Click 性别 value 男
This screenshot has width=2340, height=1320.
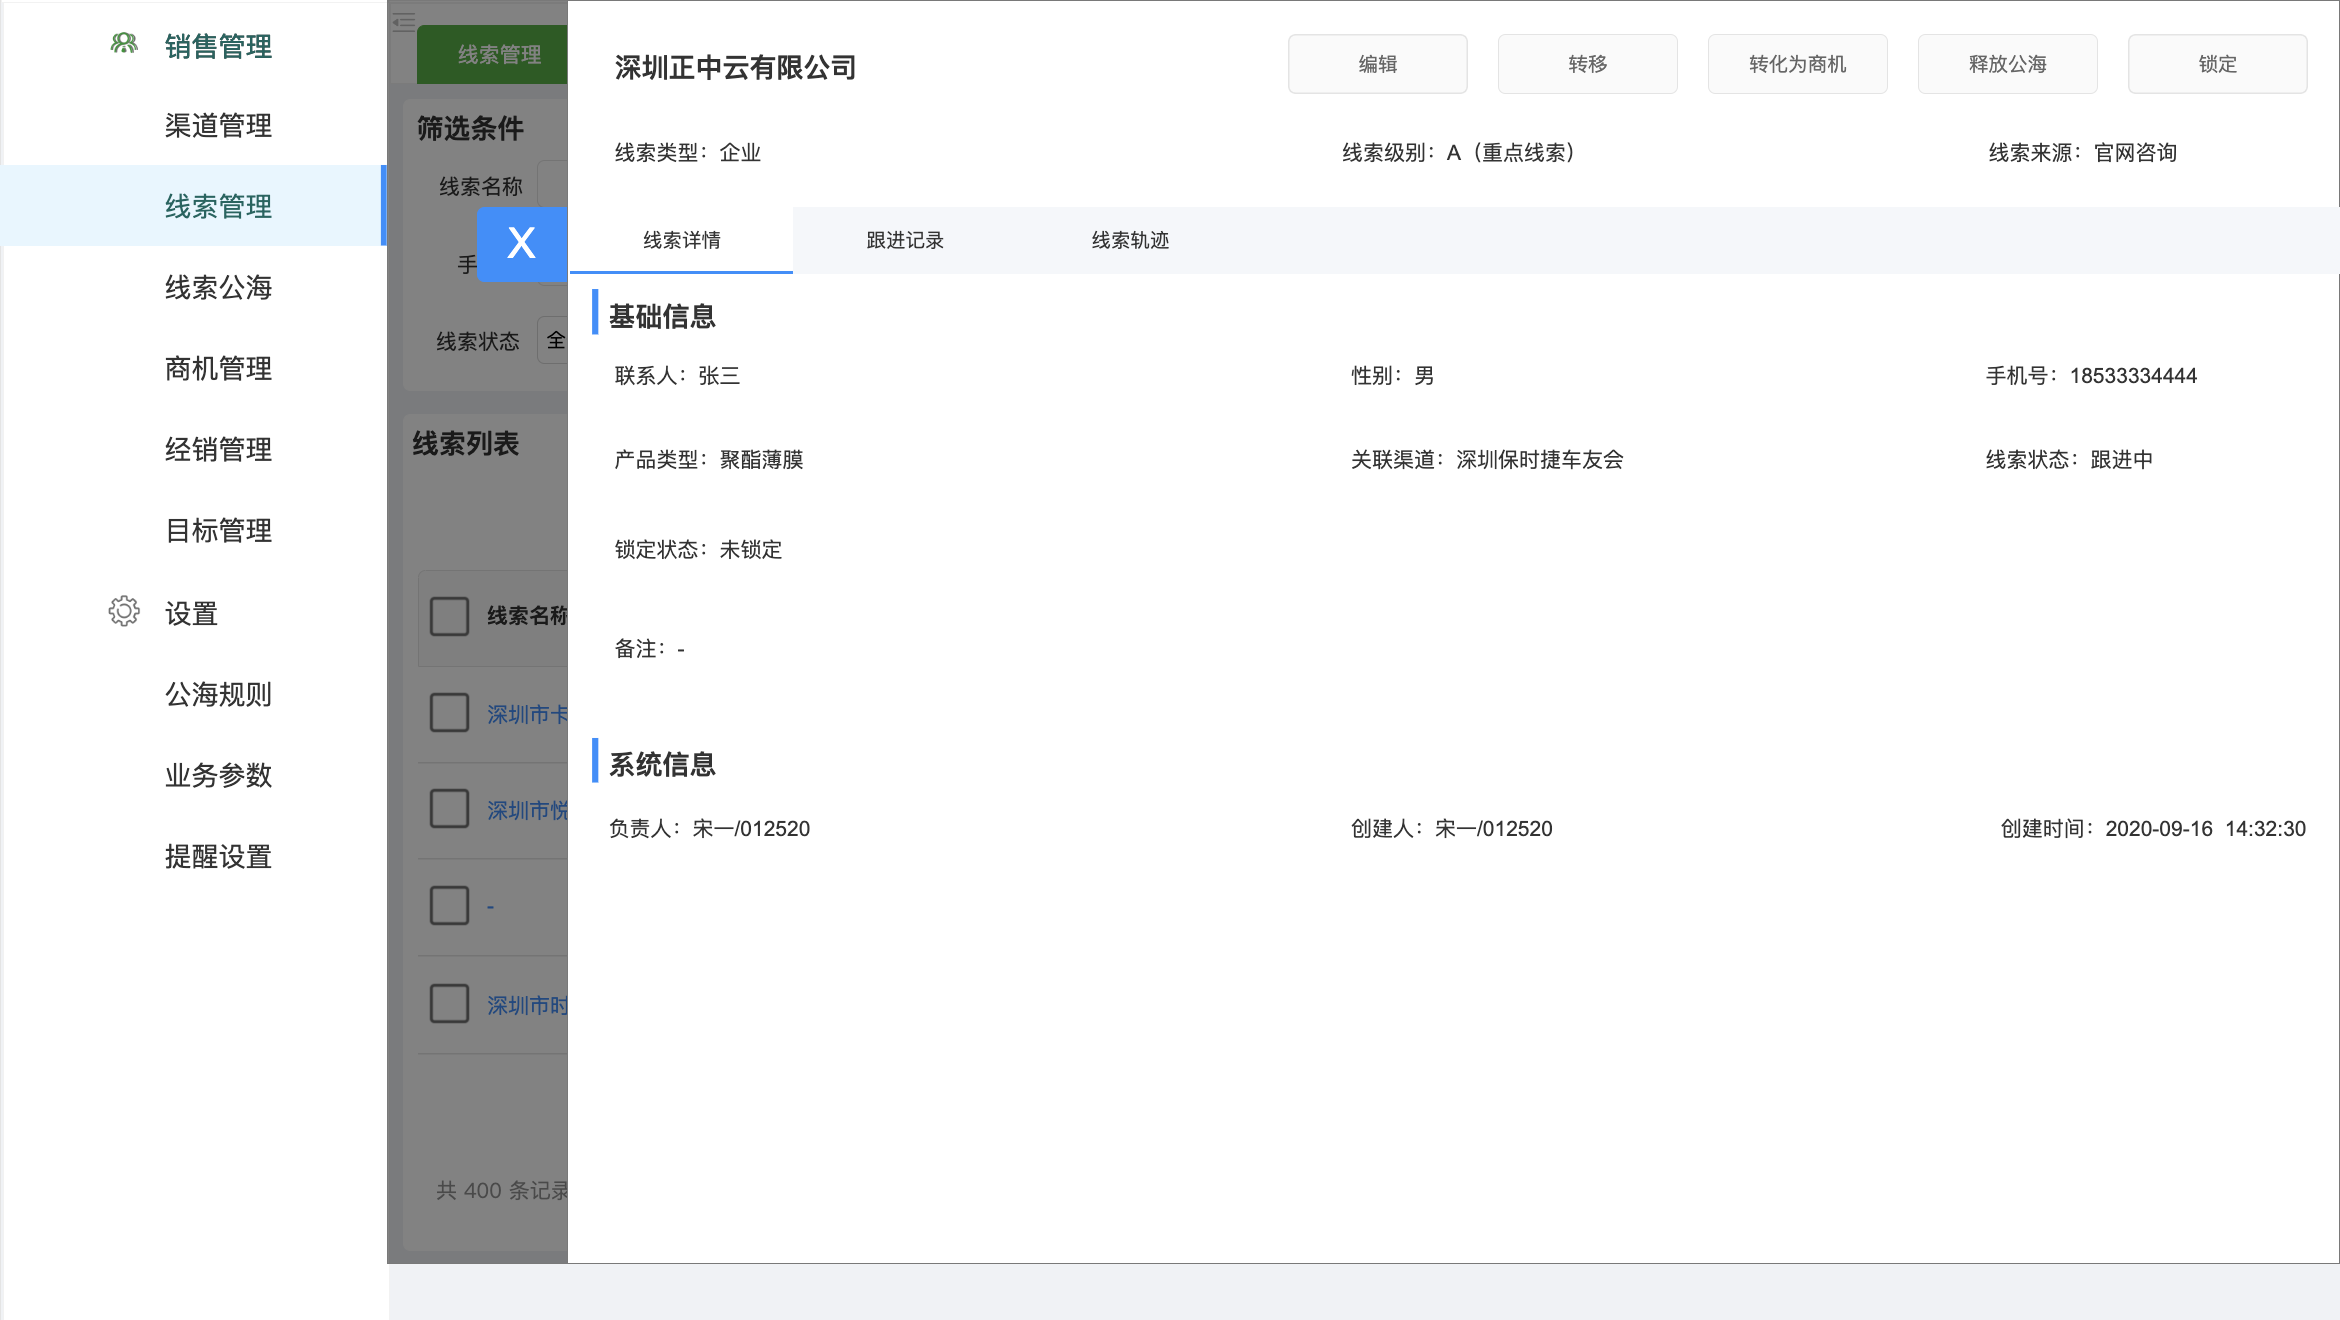pos(1424,376)
